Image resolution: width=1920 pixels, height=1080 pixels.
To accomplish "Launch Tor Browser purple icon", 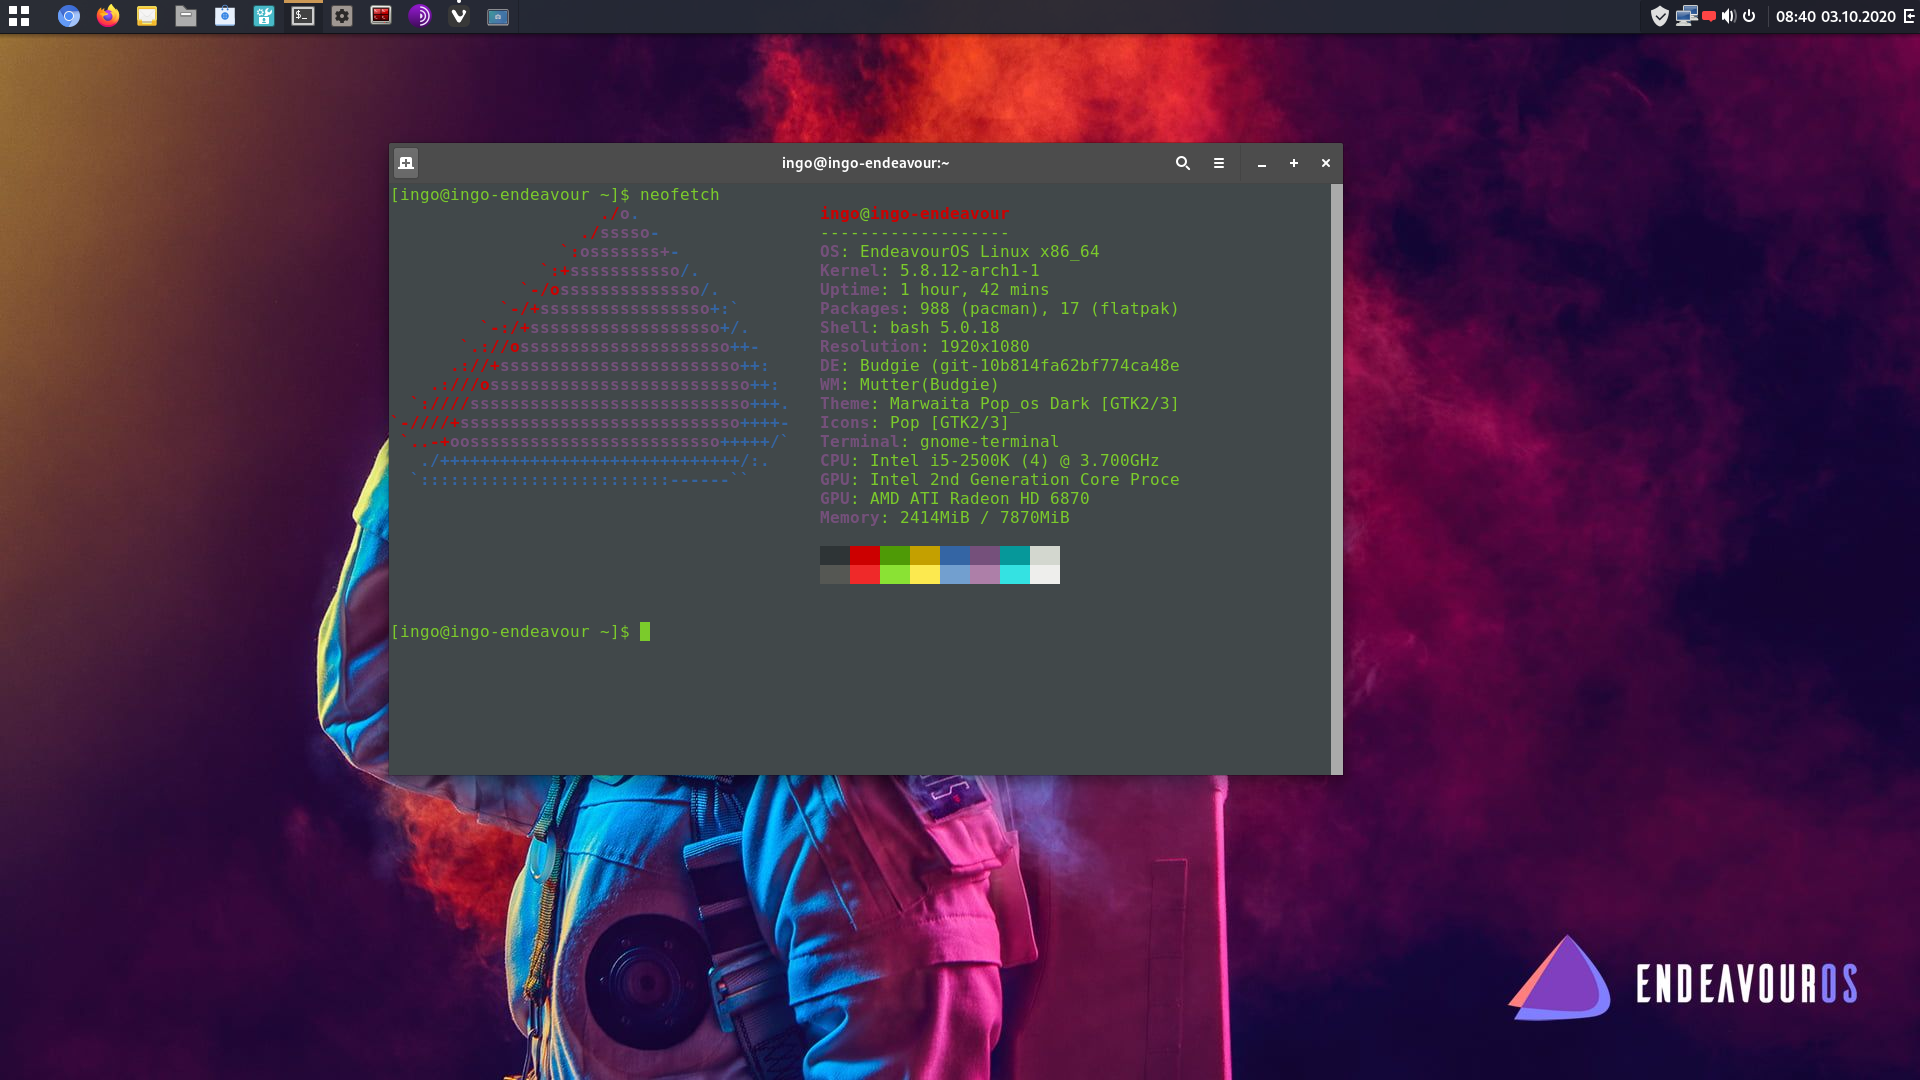I will pyautogui.click(x=420, y=16).
